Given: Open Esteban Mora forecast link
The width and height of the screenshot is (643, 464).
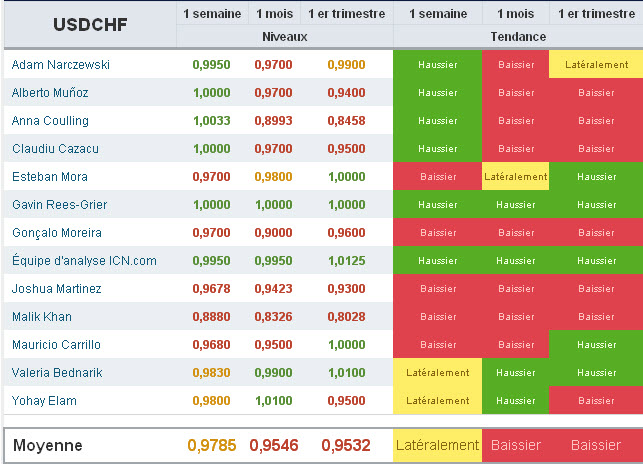Looking at the screenshot, I should pyautogui.click(x=50, y=177).
